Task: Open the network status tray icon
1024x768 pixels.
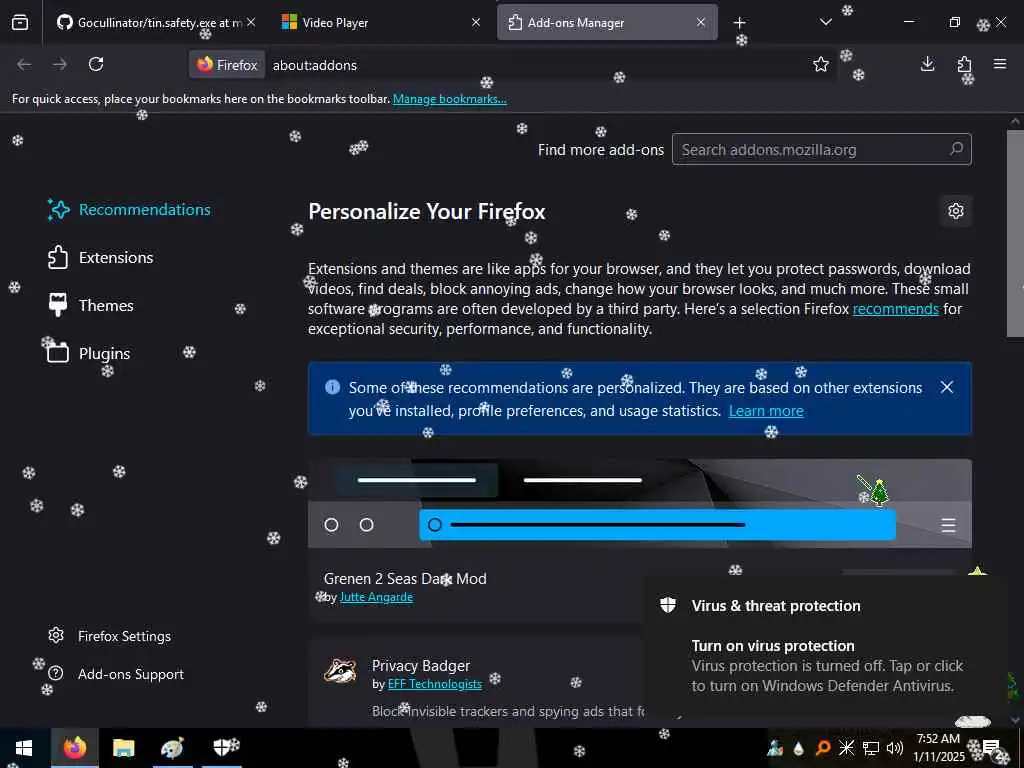Action: [x=871, y=748]
